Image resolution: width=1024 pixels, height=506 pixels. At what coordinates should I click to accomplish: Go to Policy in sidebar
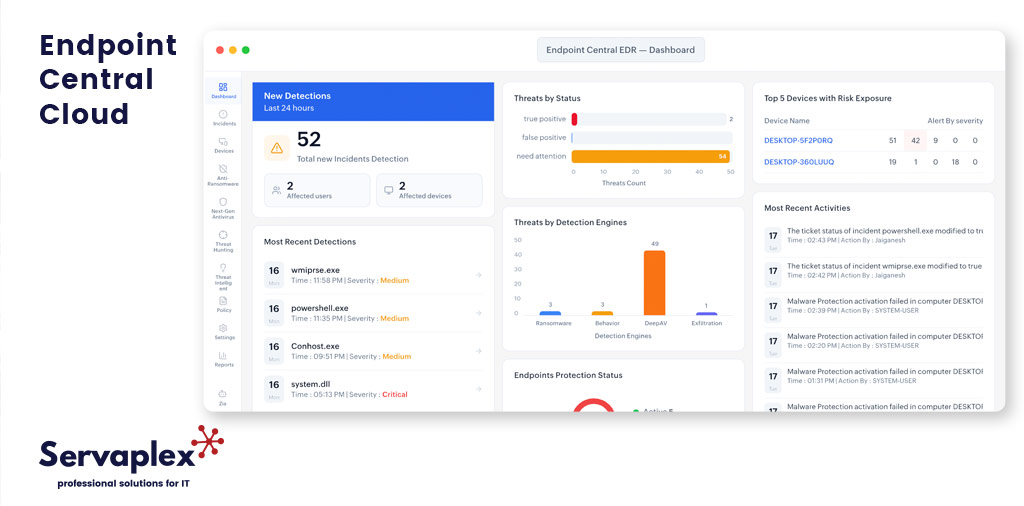point(223,304)
